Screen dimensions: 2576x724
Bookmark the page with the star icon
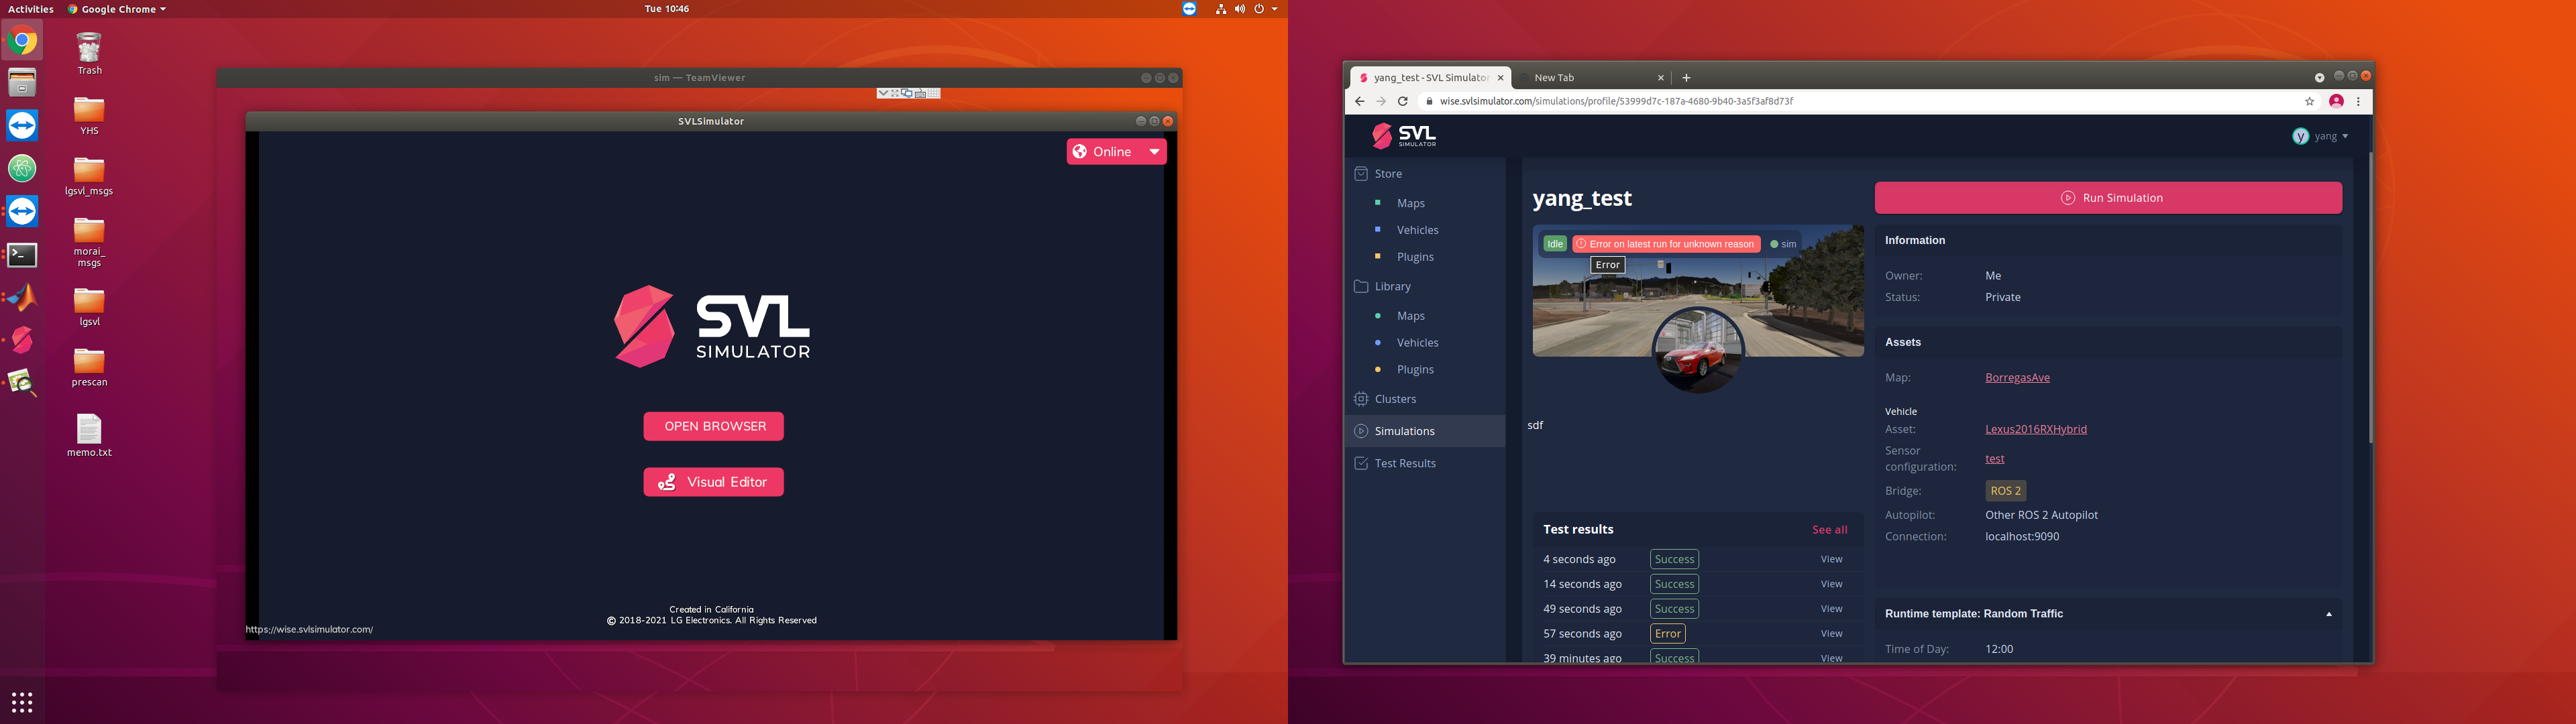click(x=2309, y=101)
